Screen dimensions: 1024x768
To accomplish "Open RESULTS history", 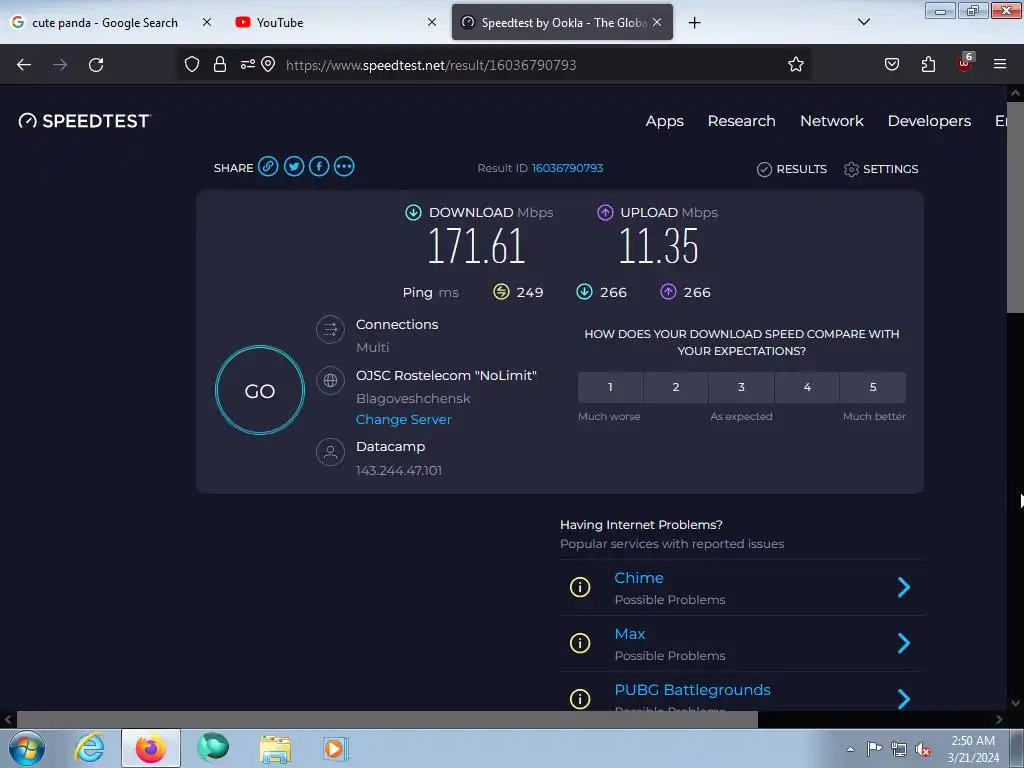I will tap(792, 169).
